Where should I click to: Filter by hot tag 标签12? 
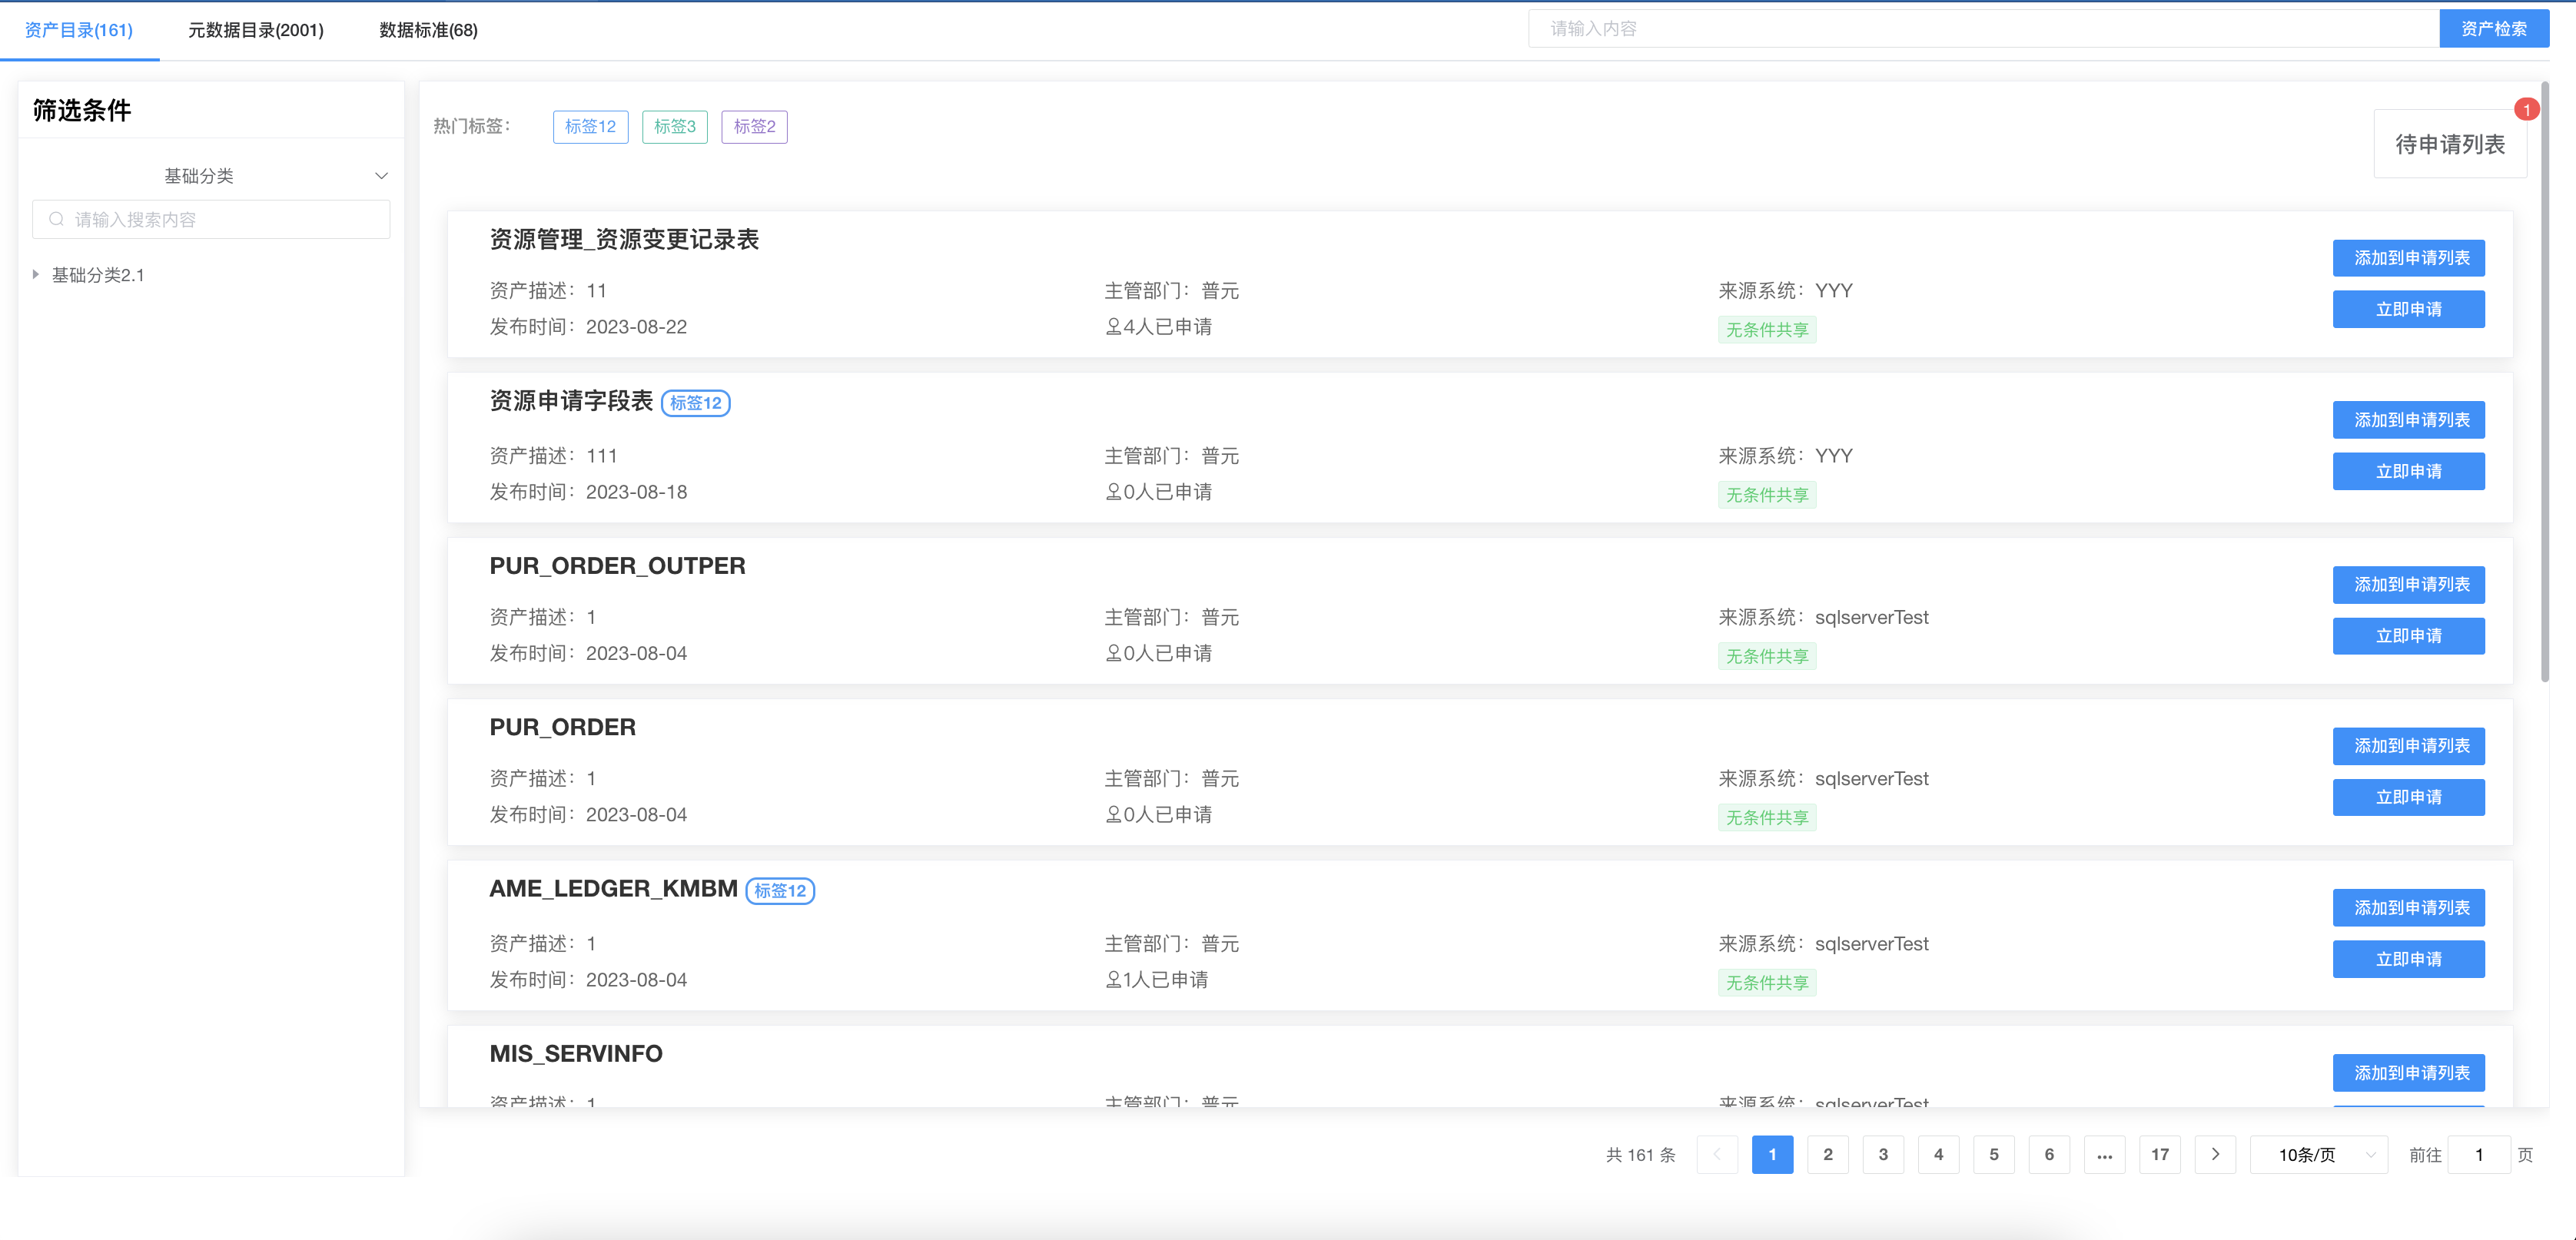tap(590, 126)
